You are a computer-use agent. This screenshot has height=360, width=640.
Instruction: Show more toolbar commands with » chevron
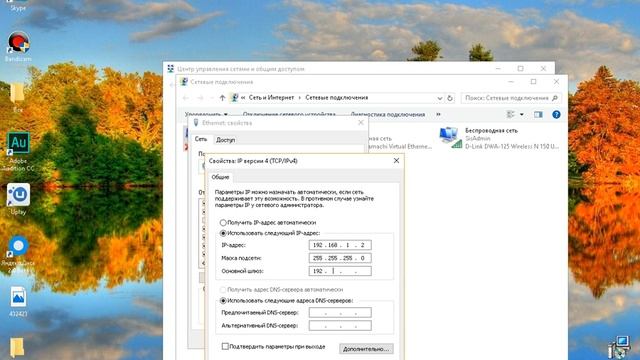click(438, 114)
